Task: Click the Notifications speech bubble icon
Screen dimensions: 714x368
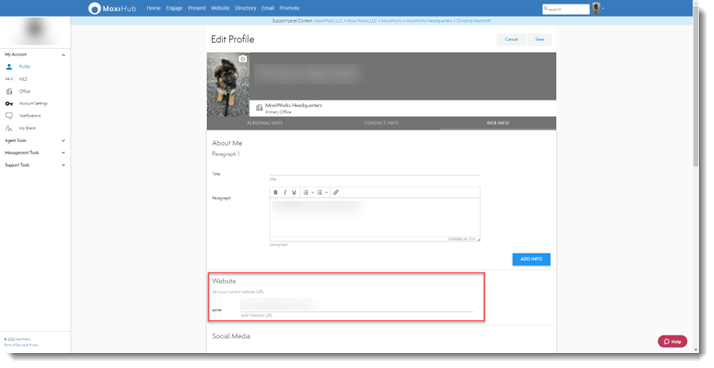Action: [x=9, y=116]
